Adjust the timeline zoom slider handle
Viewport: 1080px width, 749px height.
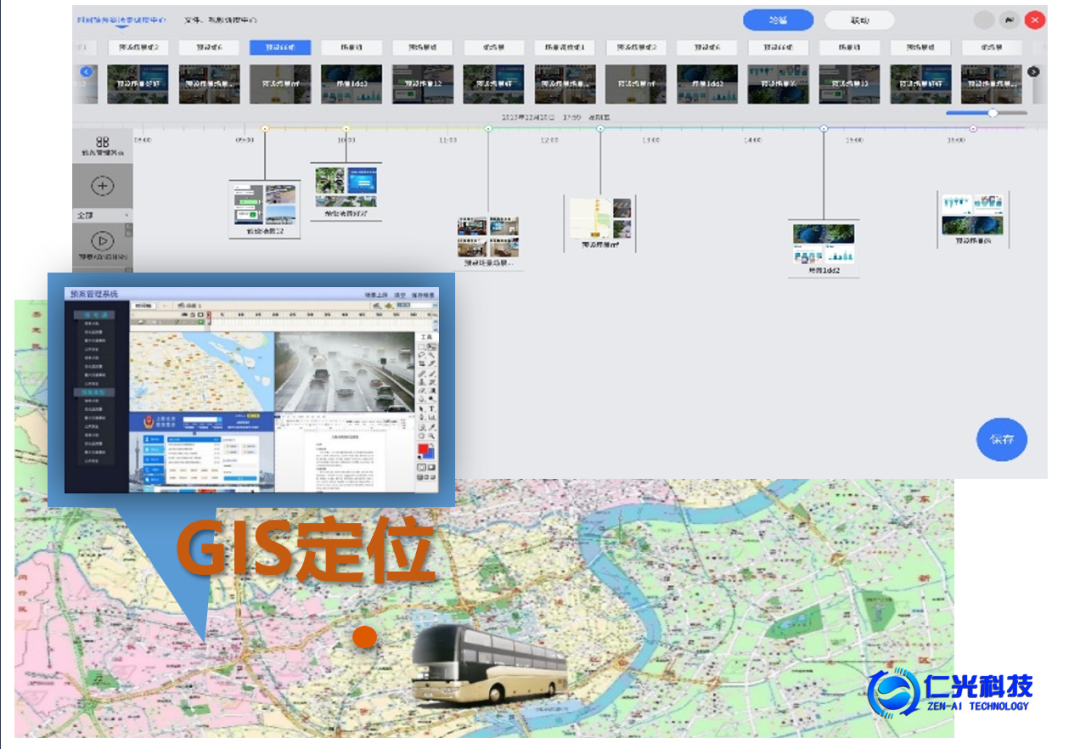pyautogui.click(x=992, y=113)
